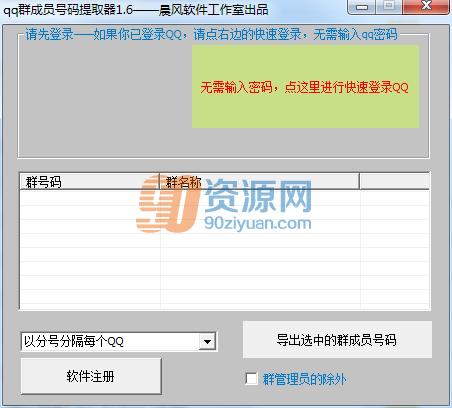Open the 以分号分隔每个QQ dropdown arrow
The image size is (452, 408).
pyautogui.click(x=207, y=341)
